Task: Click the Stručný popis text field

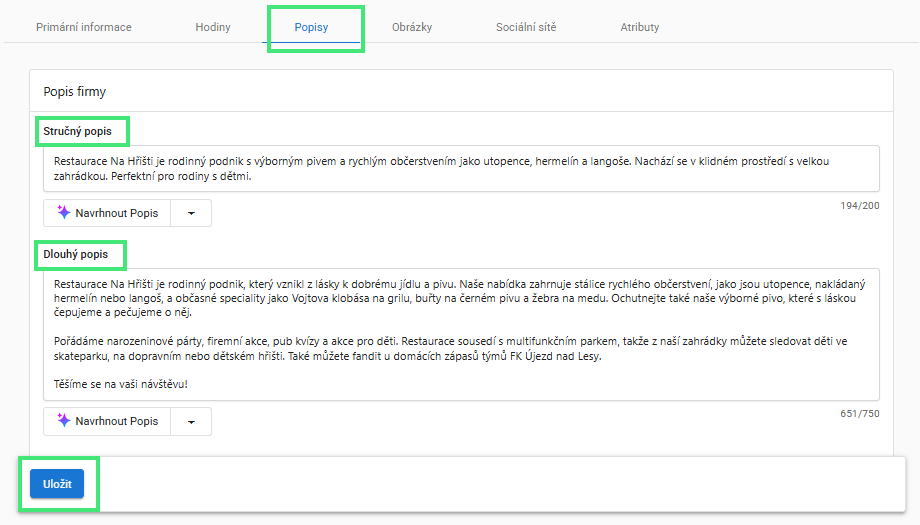Action: [461, 168]
